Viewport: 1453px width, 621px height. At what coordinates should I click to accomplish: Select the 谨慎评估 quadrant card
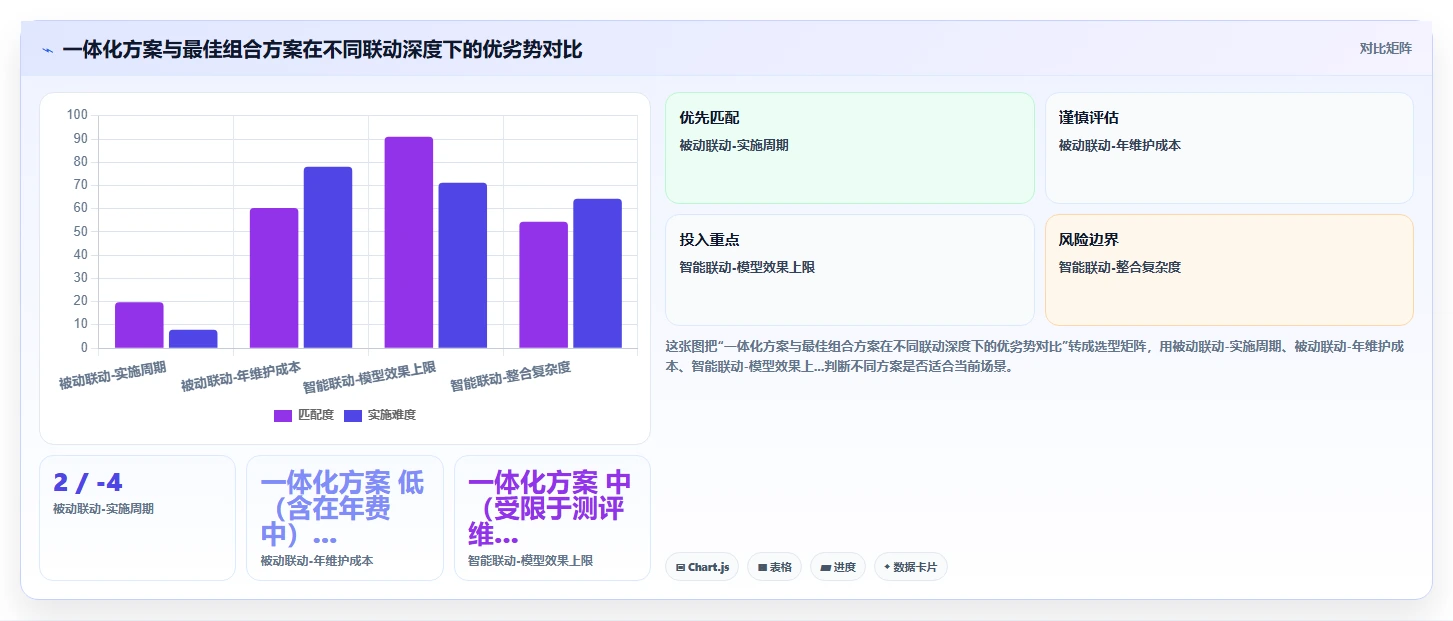[x=1229, y=148]
